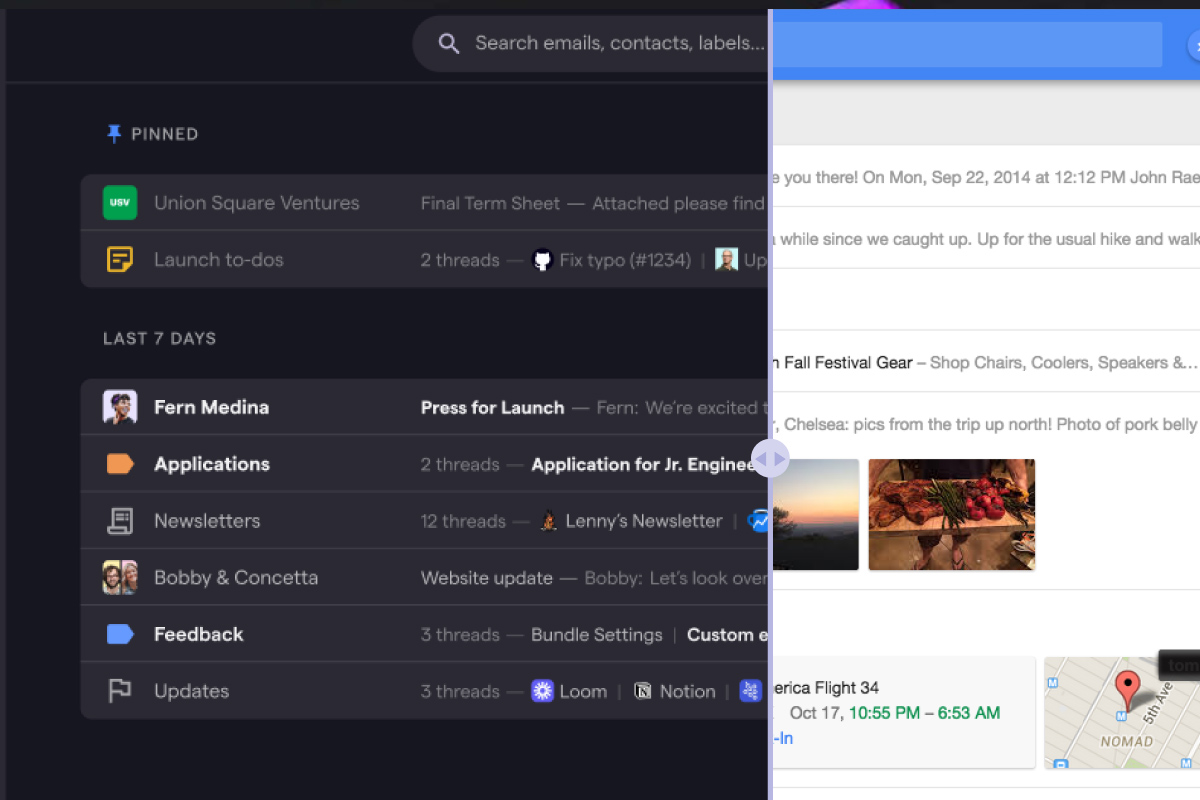Click the Loom icon in Updates row
1200x800 pixels.
point(542,691)
